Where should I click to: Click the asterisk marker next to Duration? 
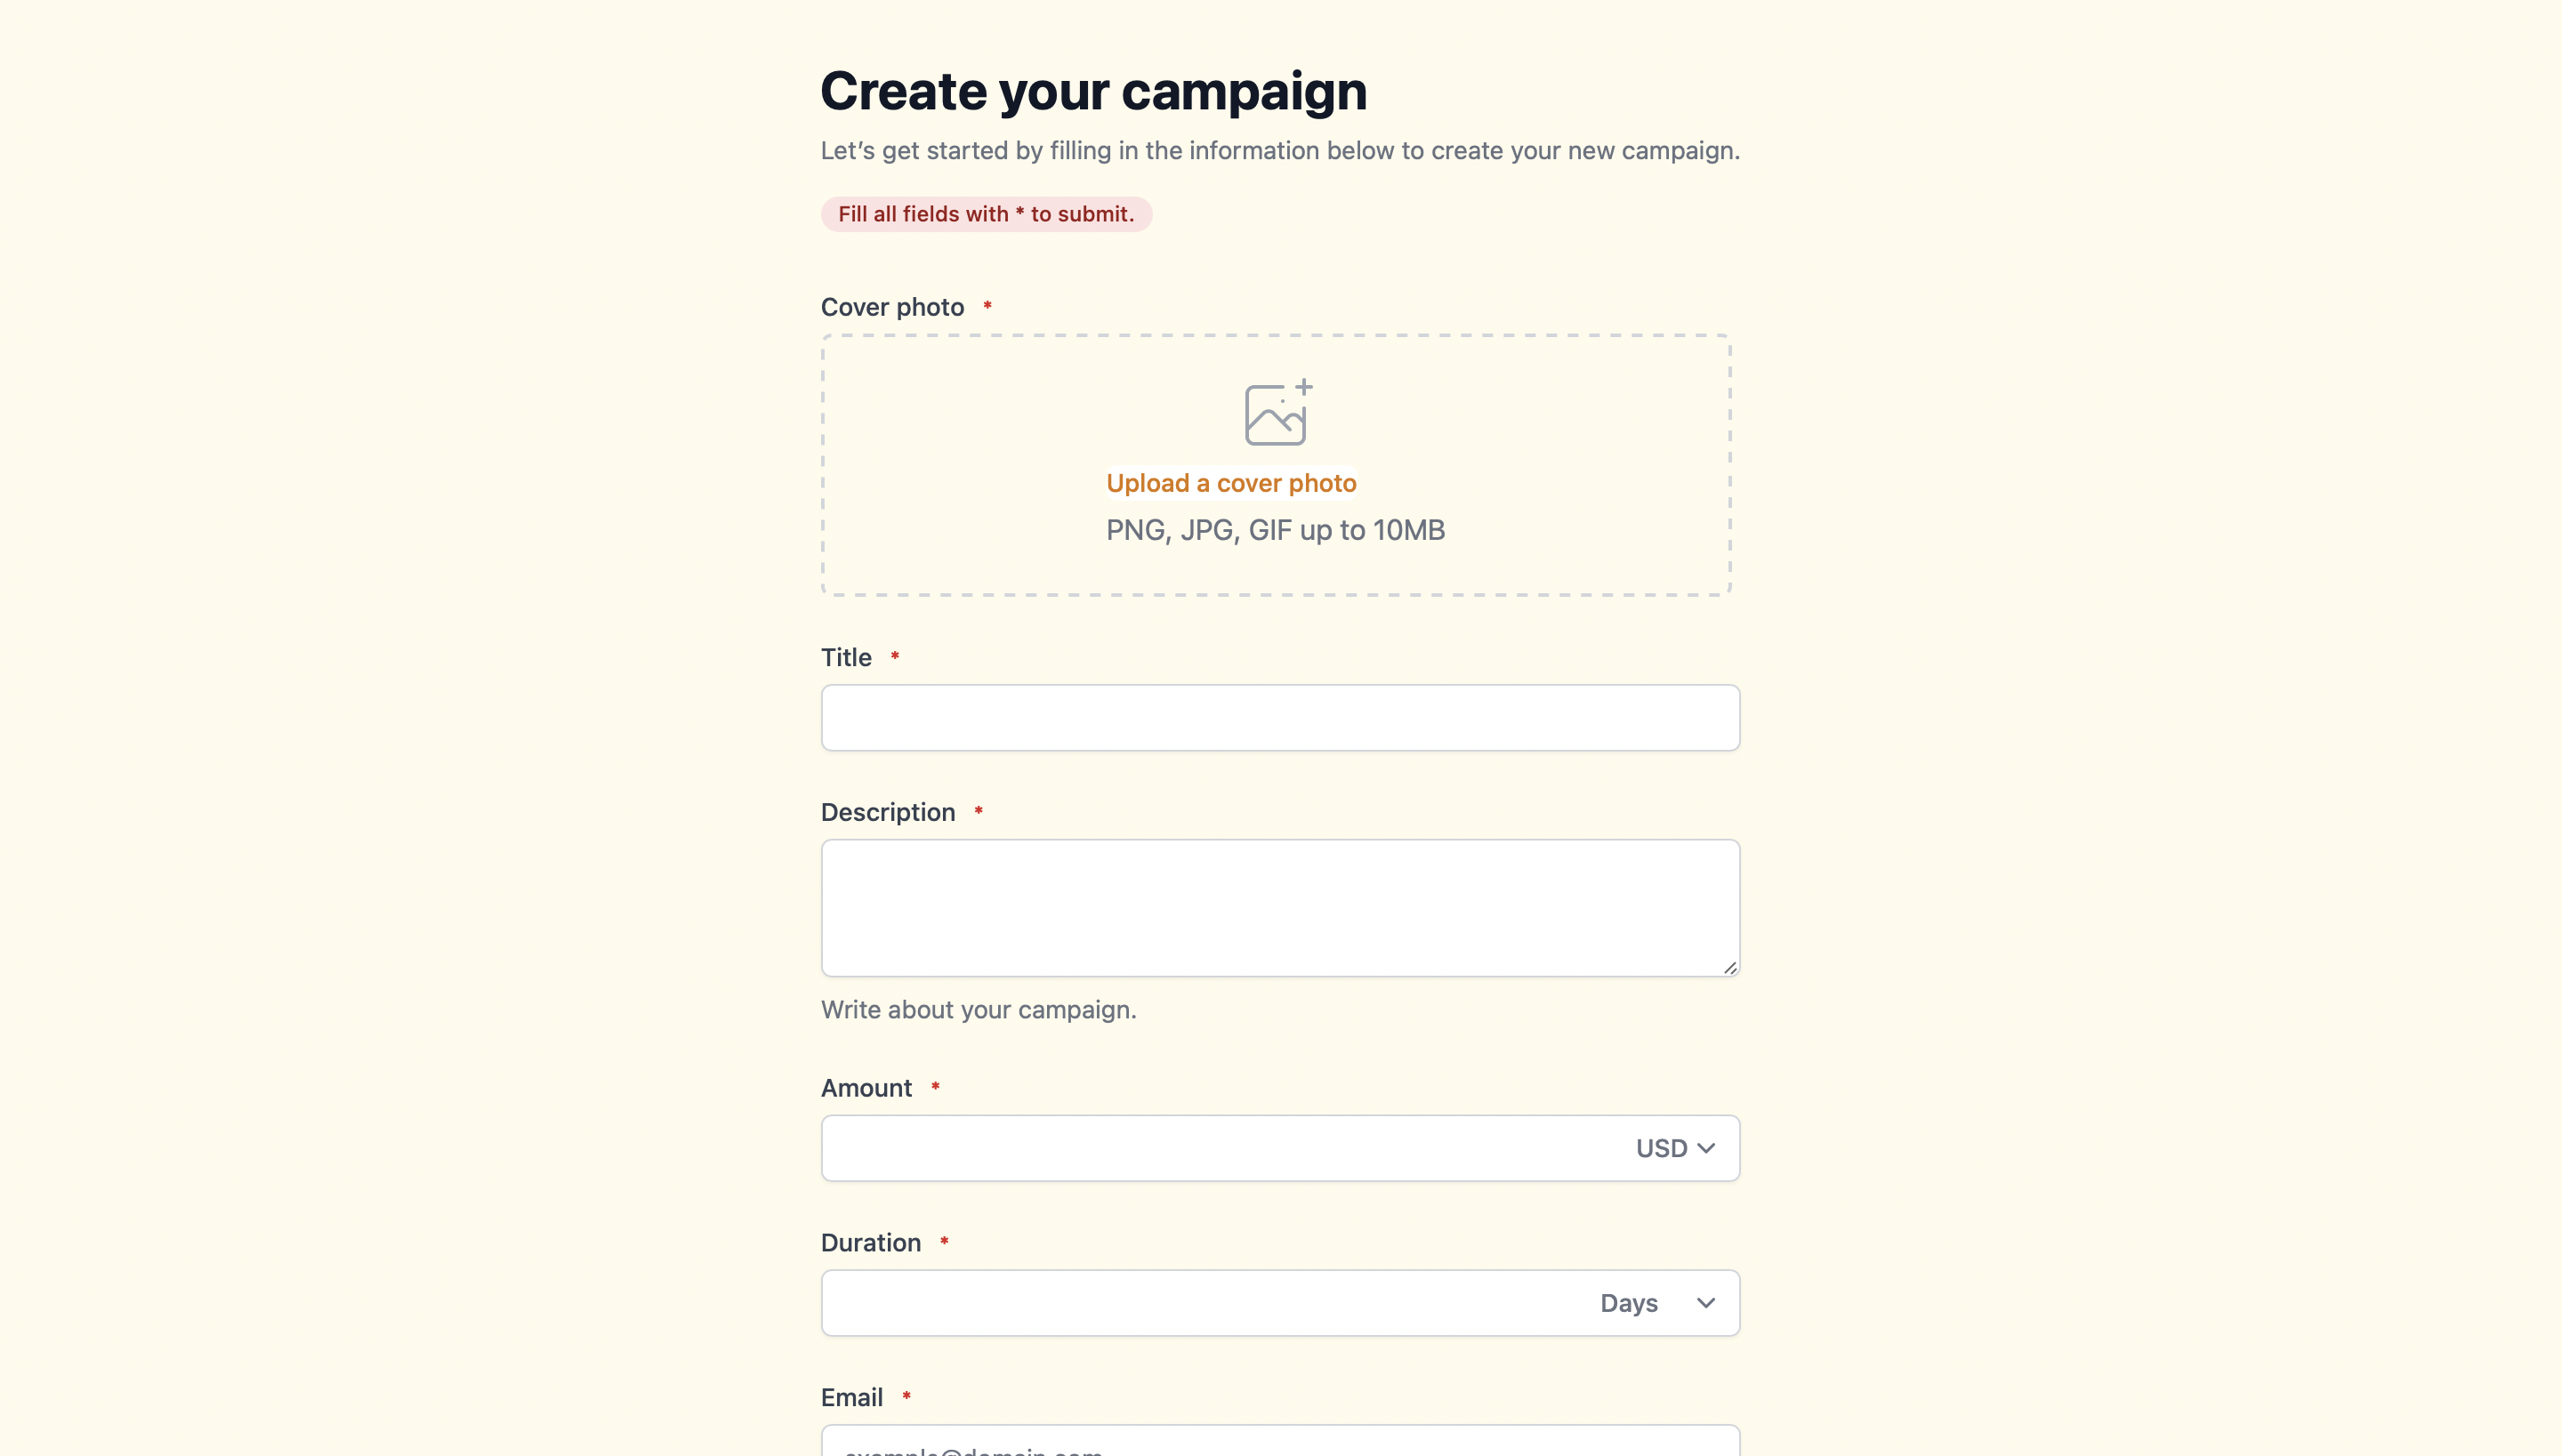point(945,1241)
